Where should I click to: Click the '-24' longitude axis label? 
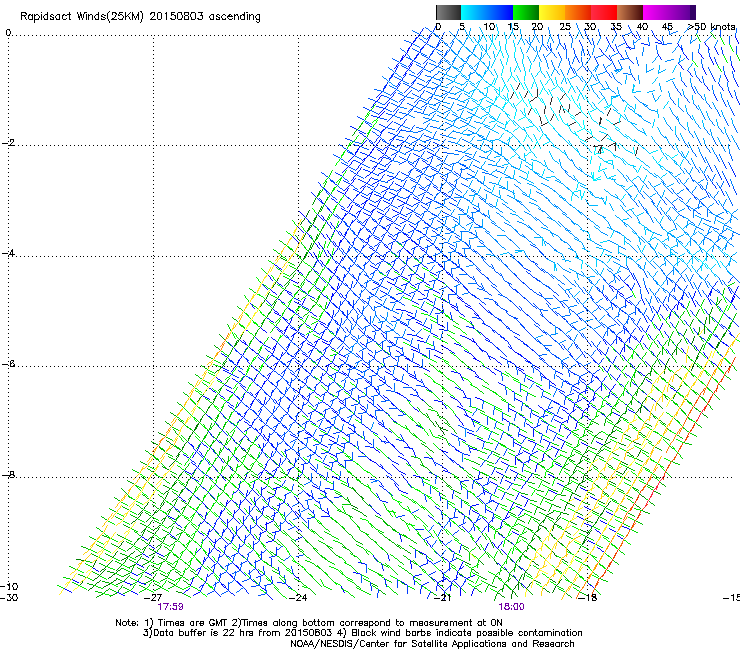coord(298,598)
